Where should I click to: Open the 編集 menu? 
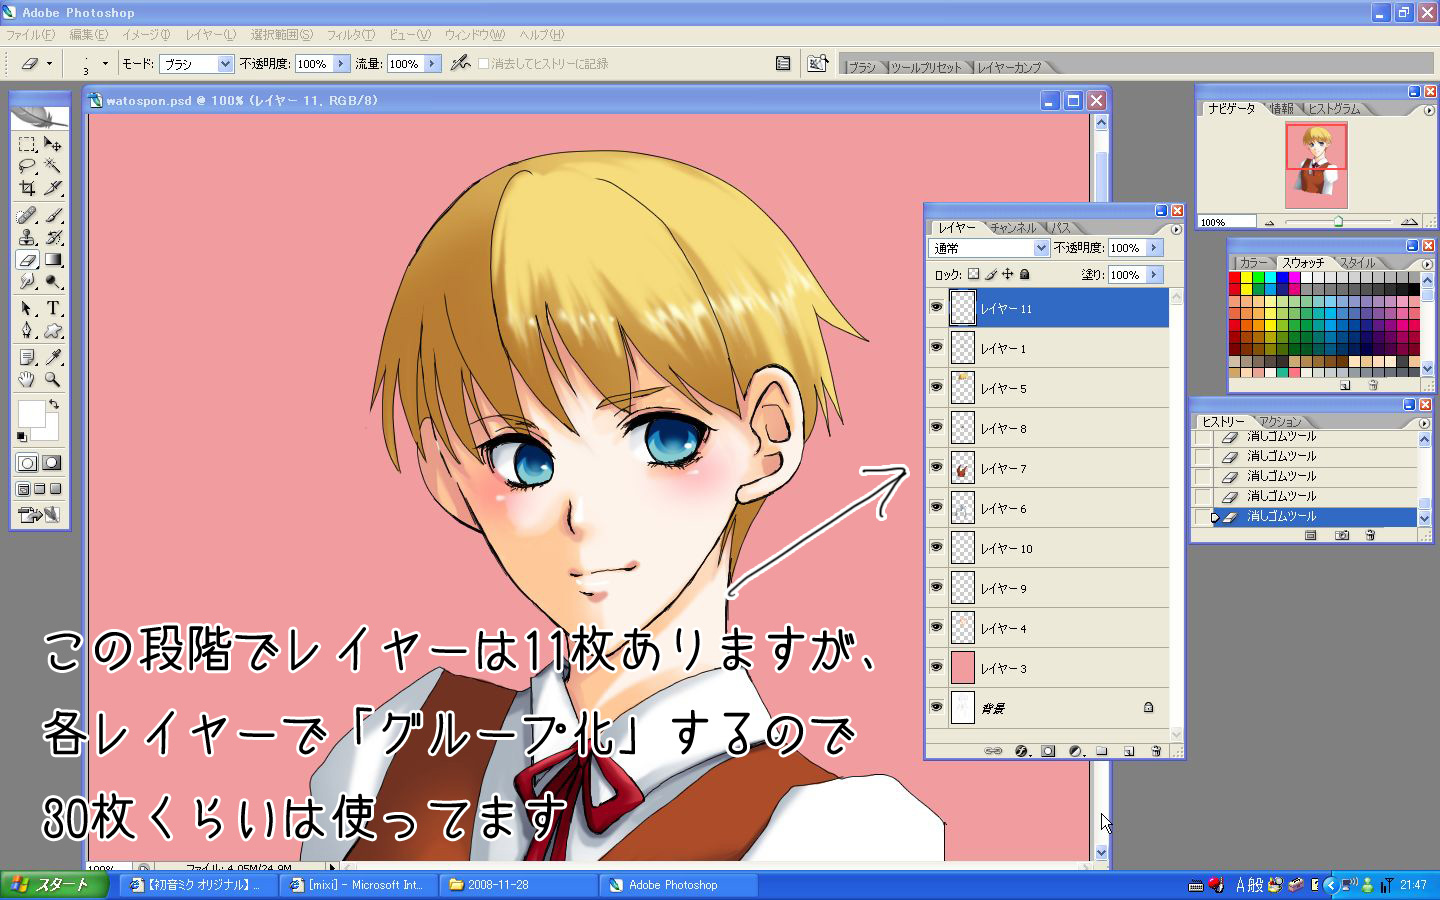click(x=89, y=35)
